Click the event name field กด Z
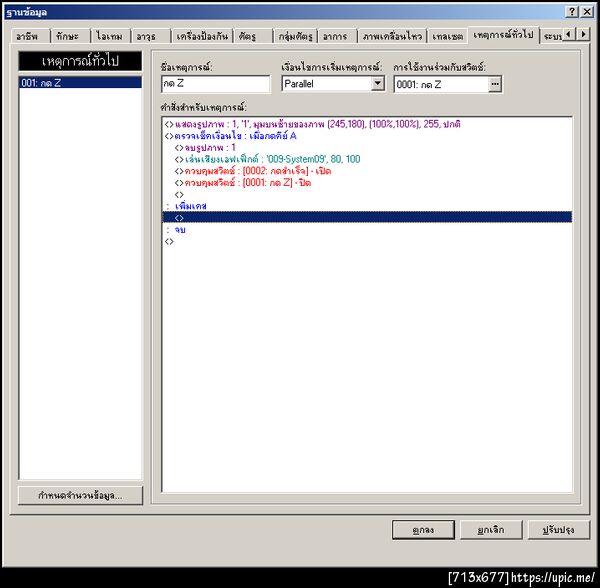Screen dimensions: 600x588 (x=215, y=84)
